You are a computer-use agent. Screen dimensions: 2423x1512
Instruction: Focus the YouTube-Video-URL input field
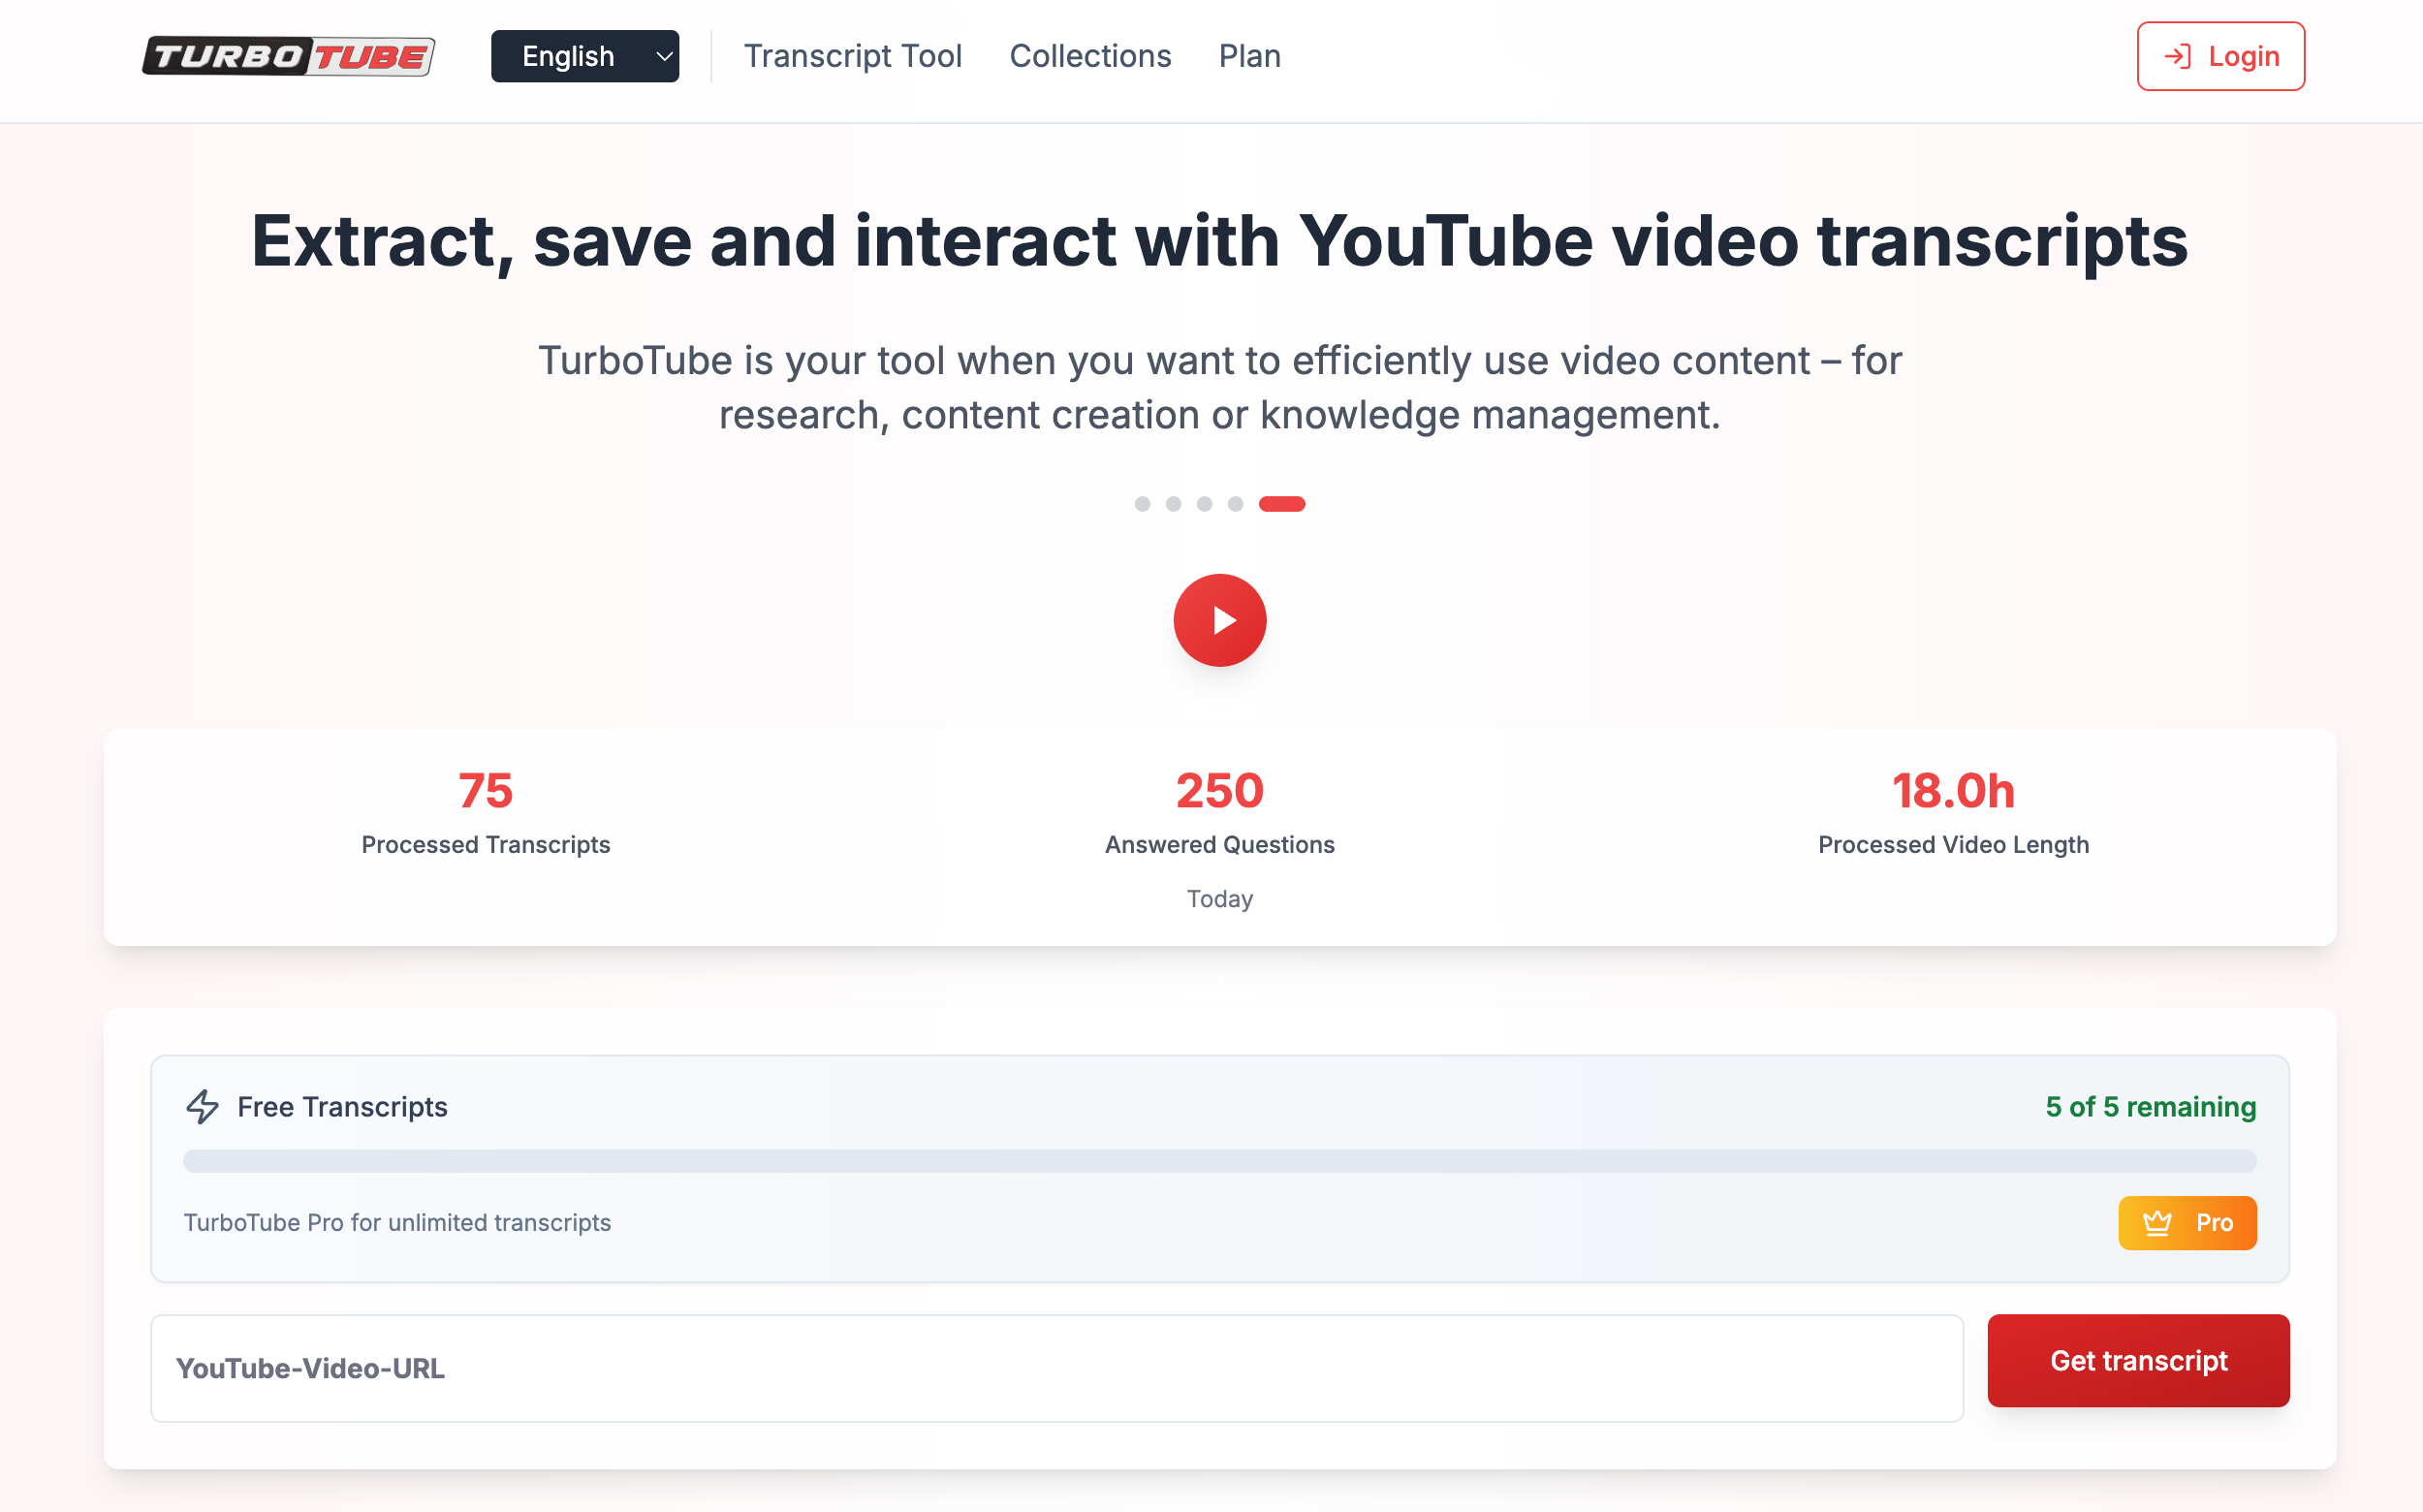click(x=1056, y=1367)
